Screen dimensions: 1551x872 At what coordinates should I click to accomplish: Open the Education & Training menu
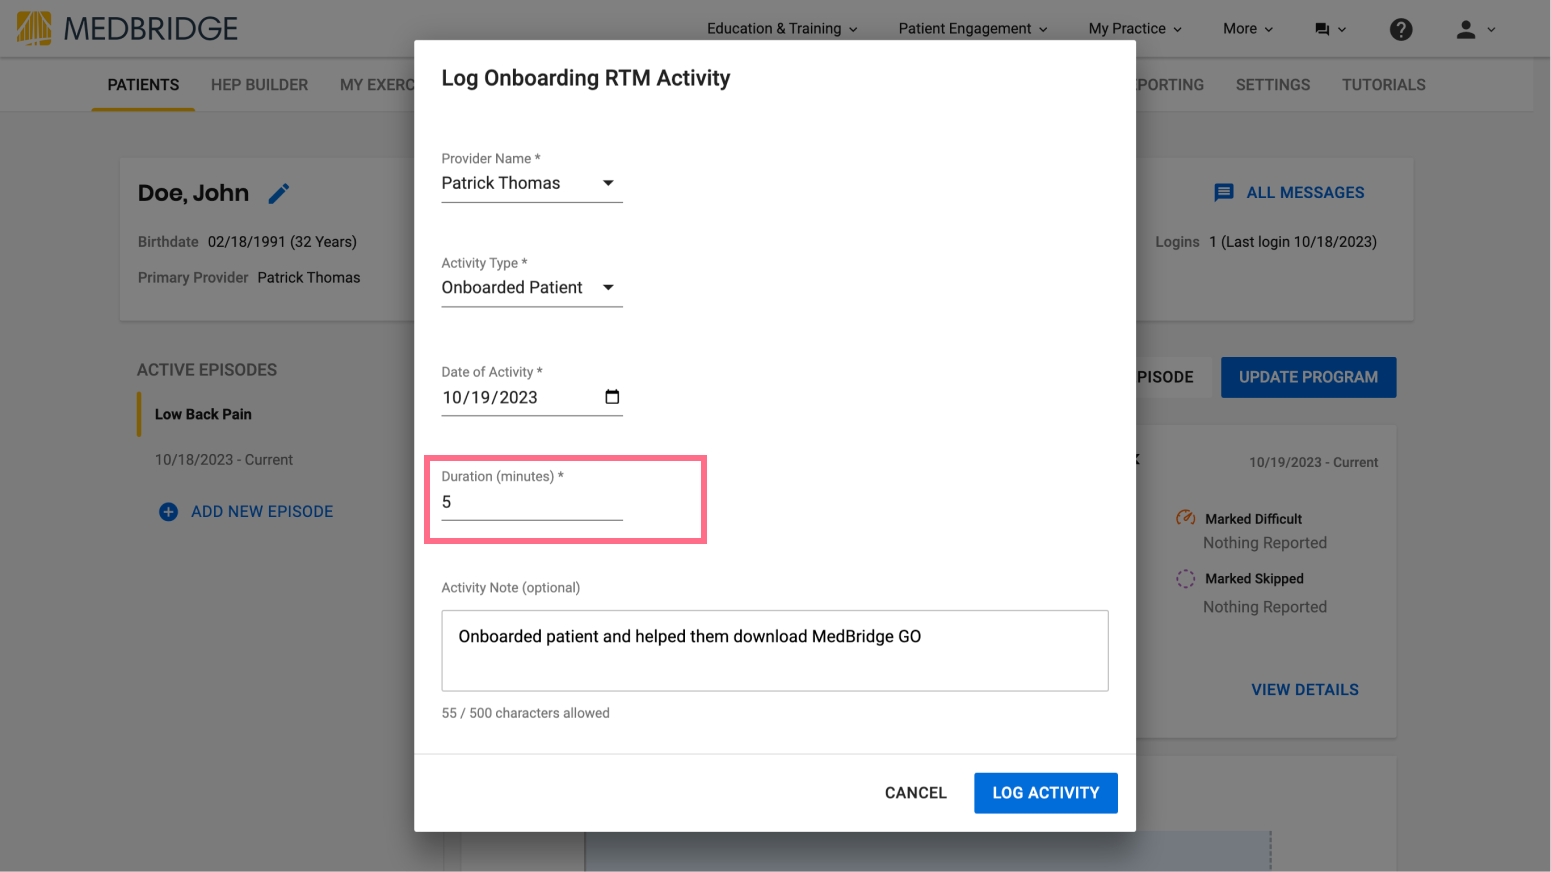(782, 29)
